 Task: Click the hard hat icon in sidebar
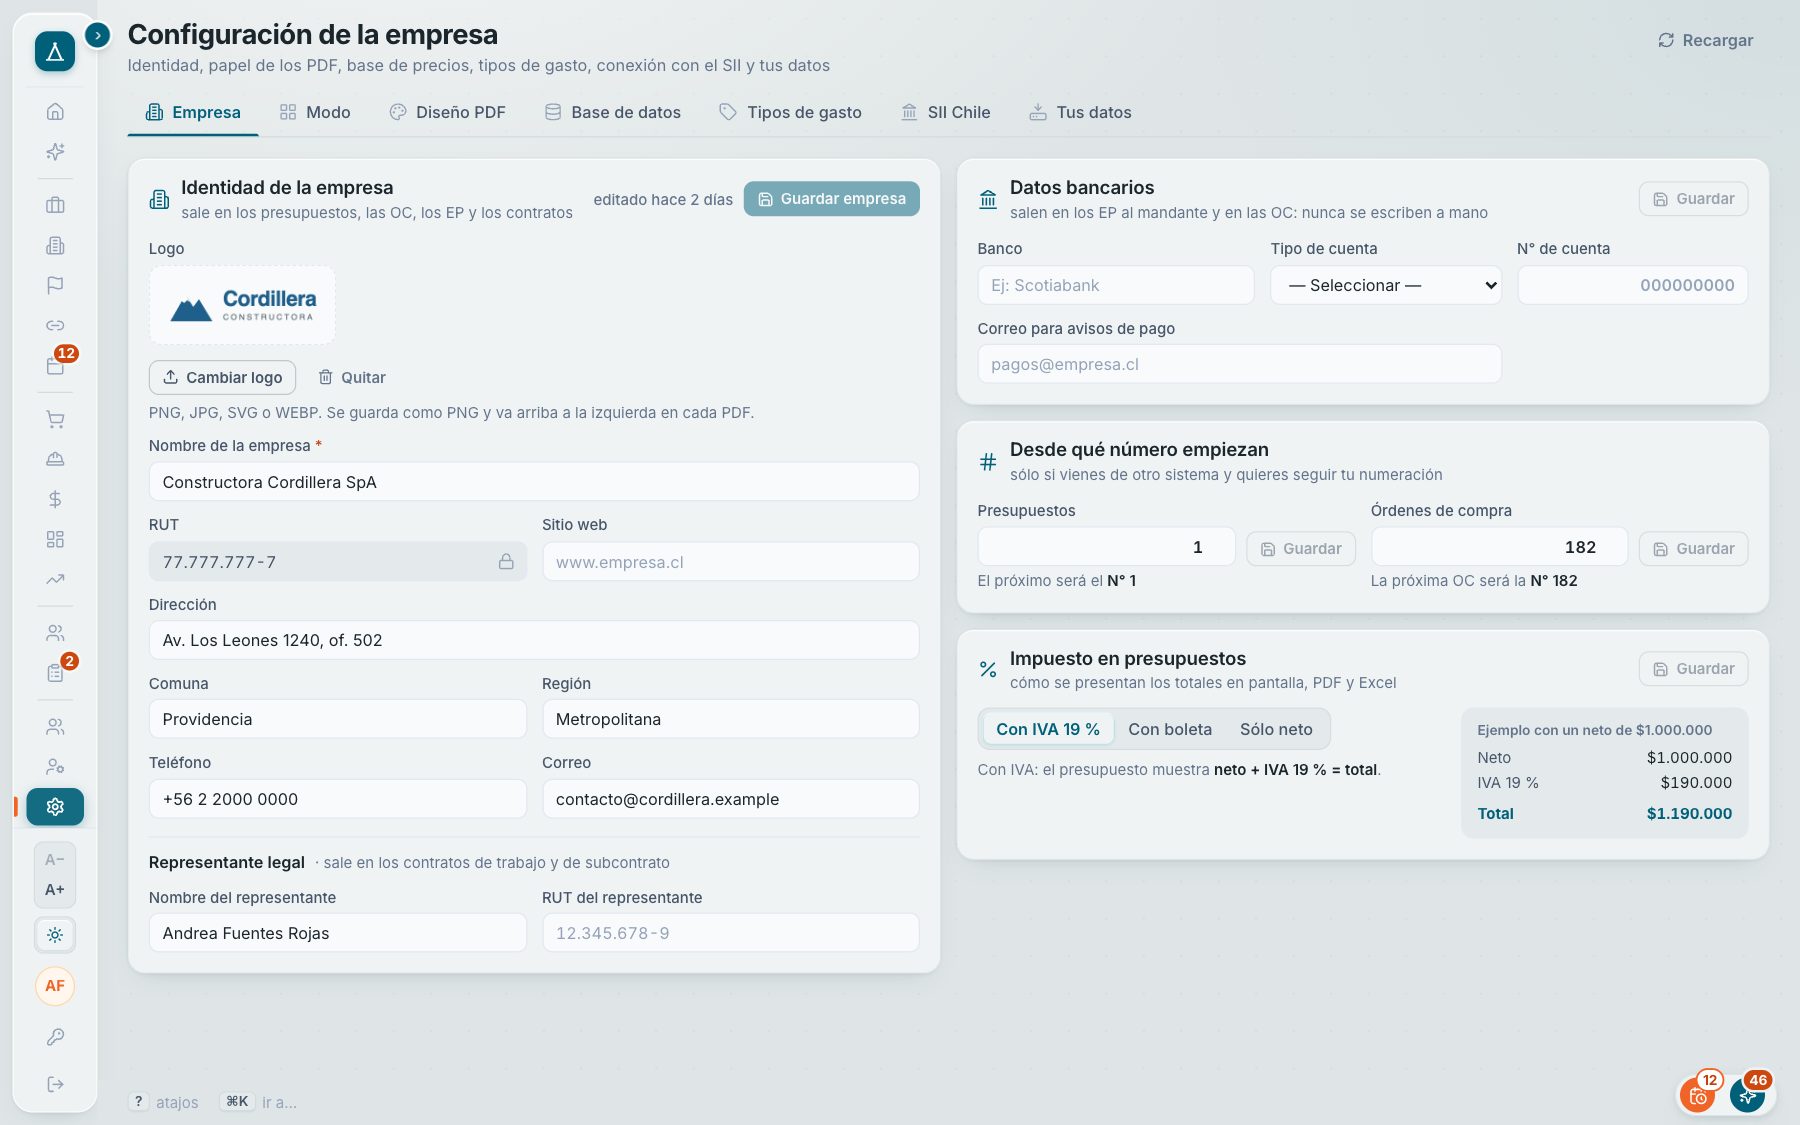[x=55, y=459]
